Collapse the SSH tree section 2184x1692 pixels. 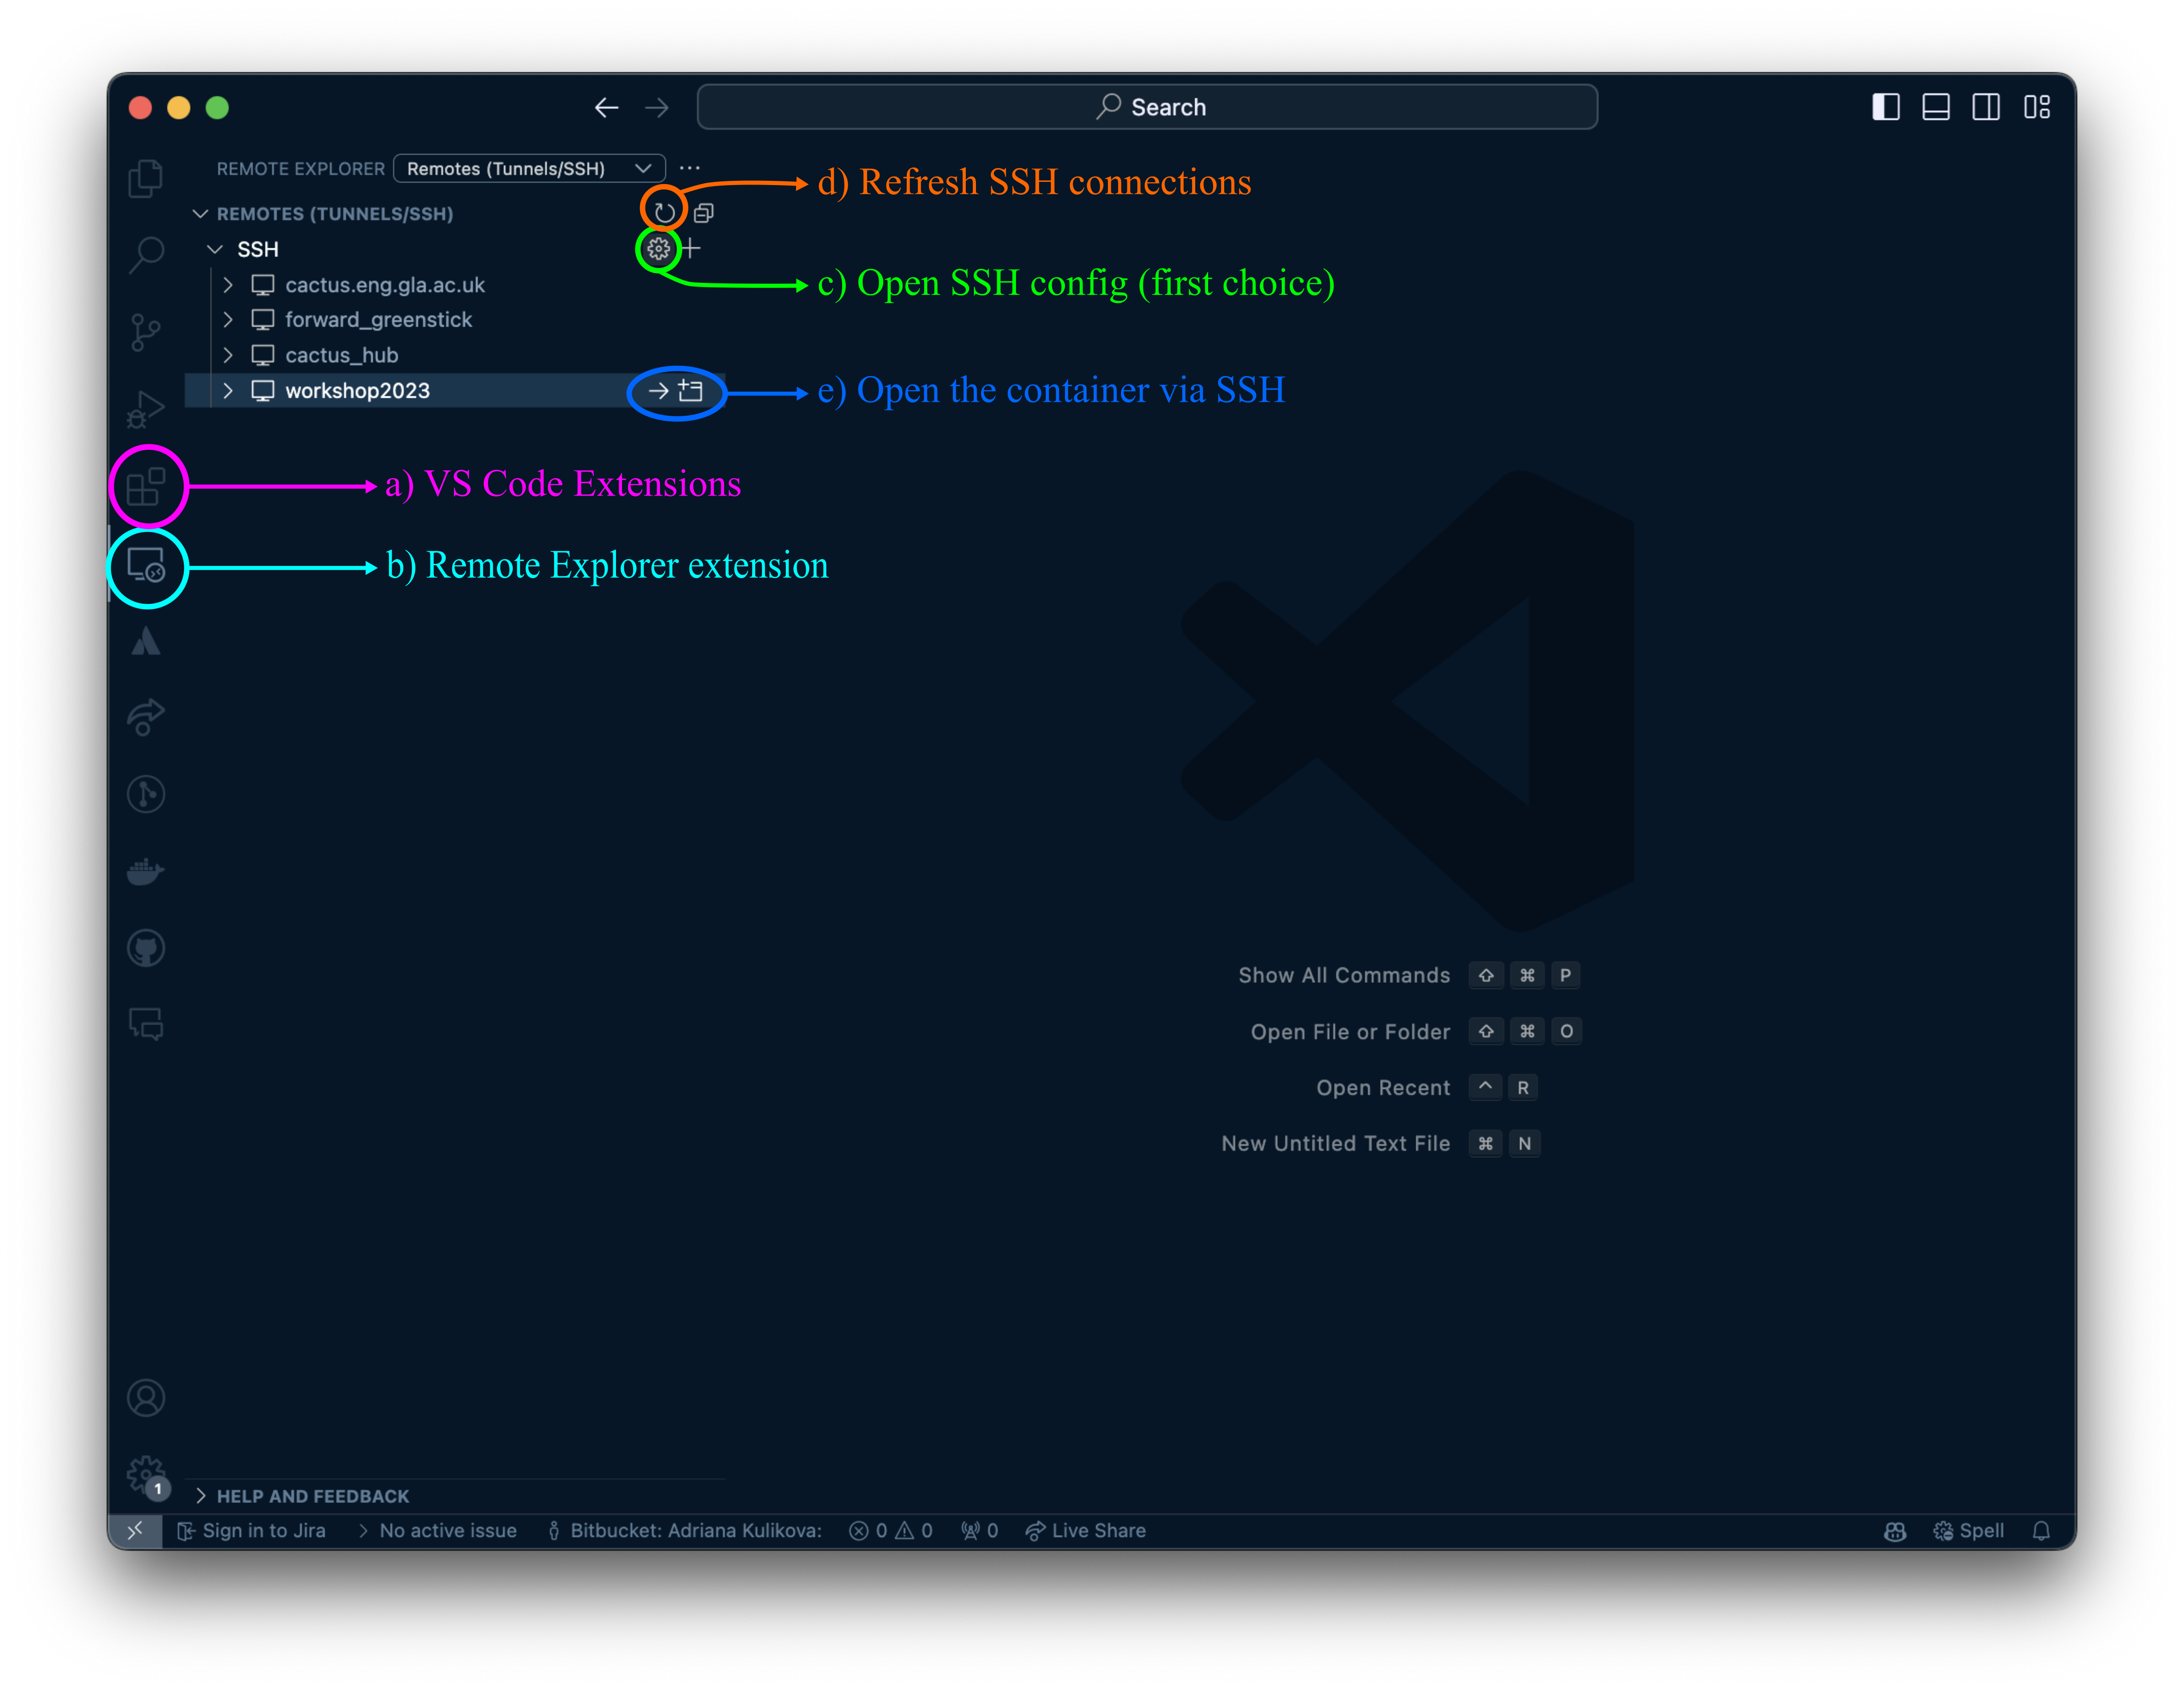pyautogui.click(x=215, y=249)
